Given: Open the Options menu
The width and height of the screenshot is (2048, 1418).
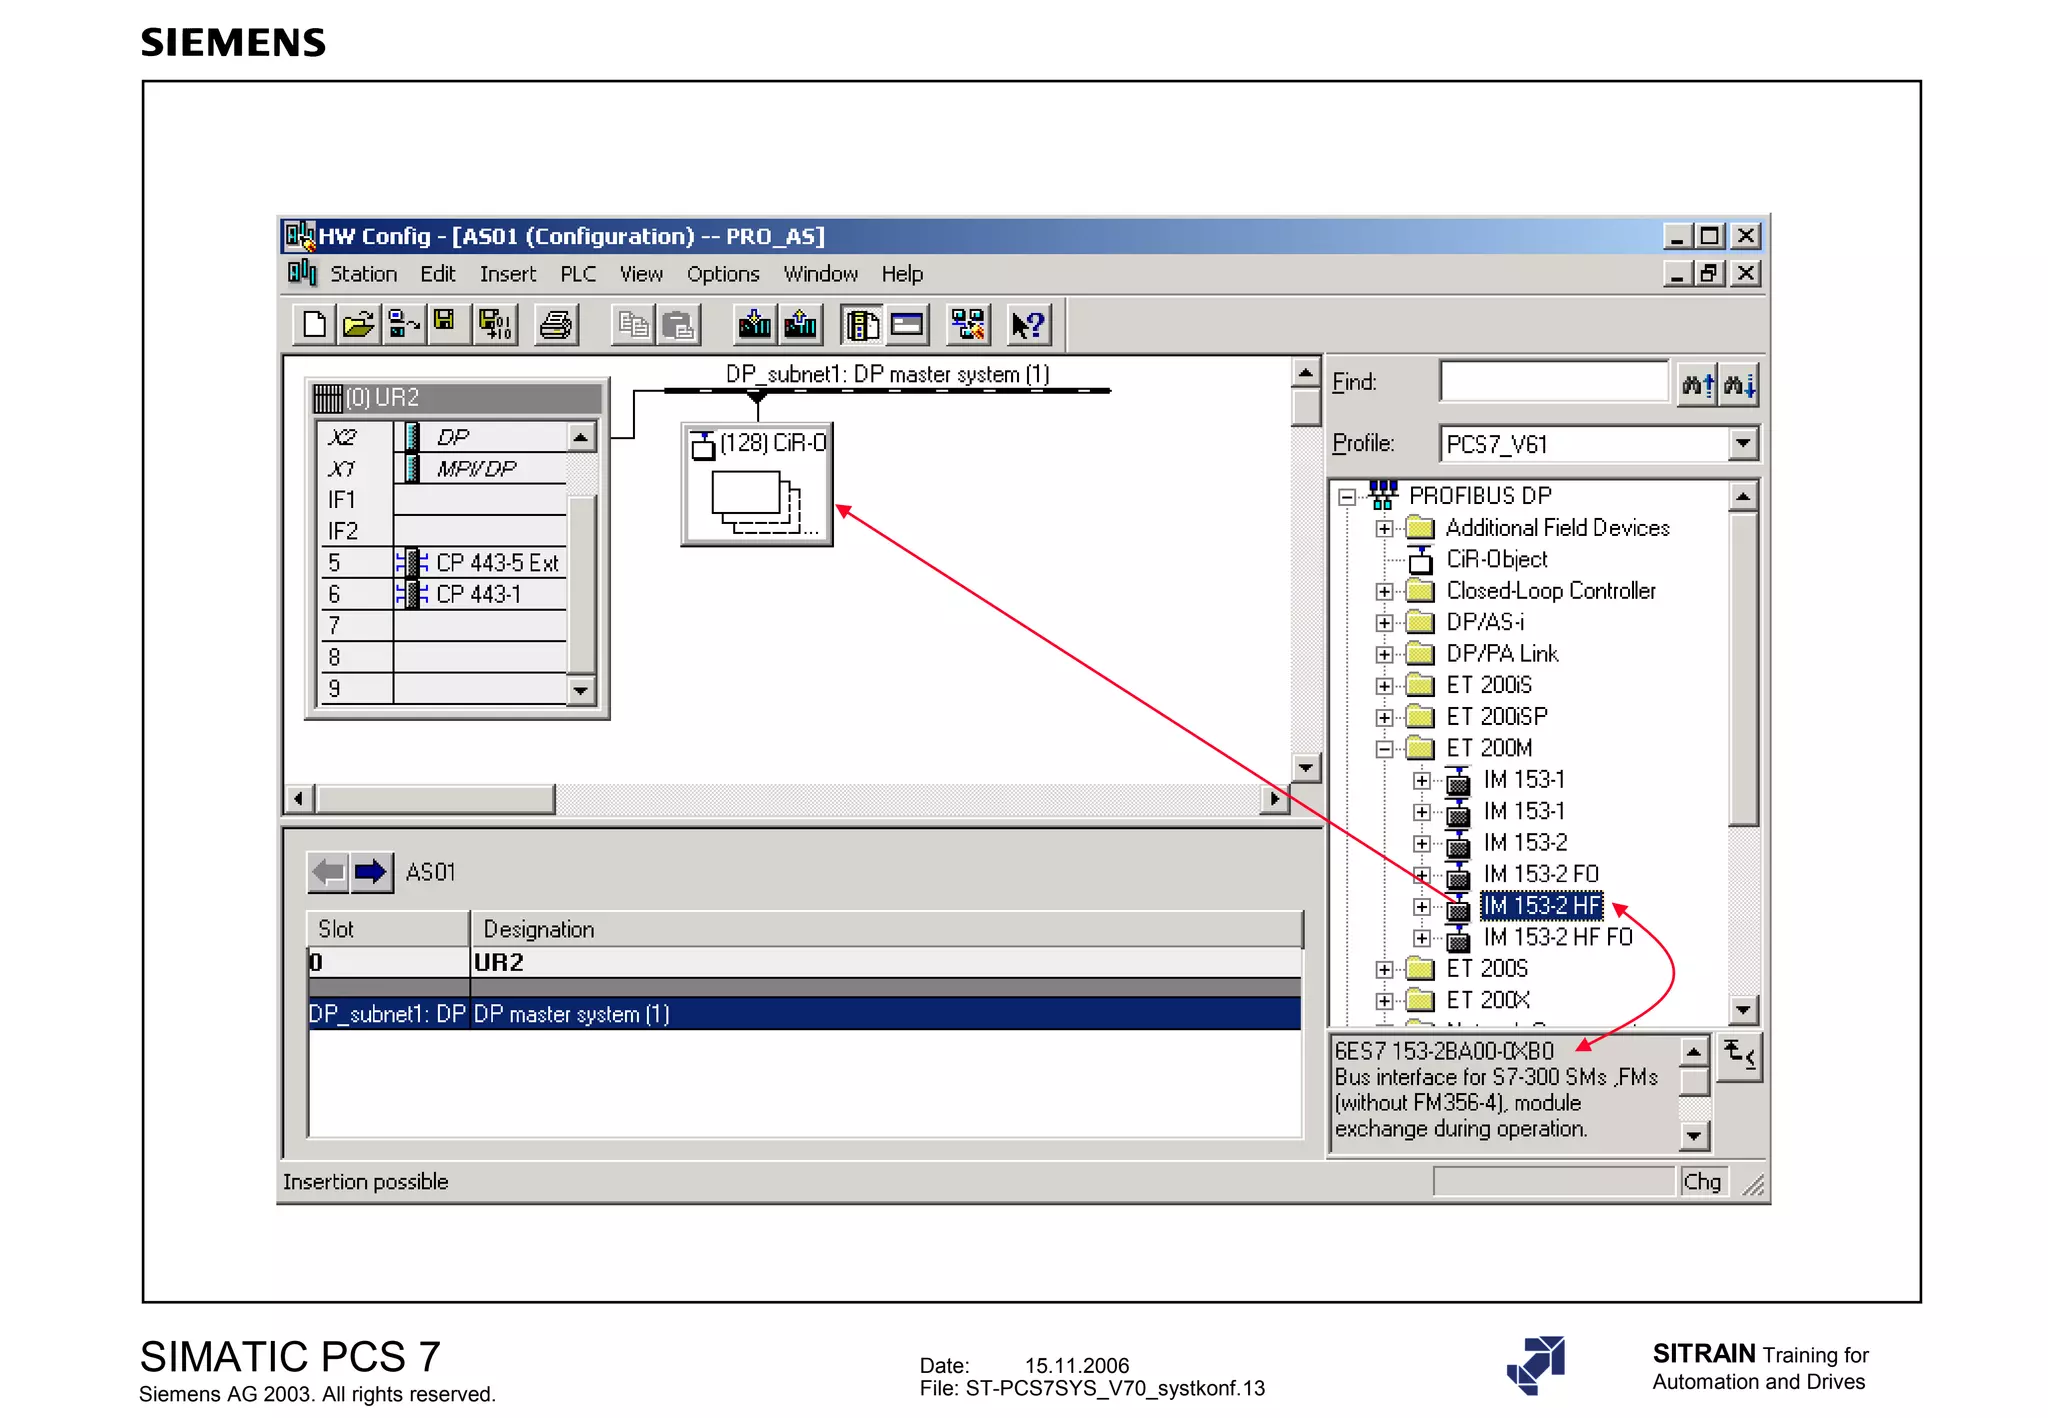Looking at the screenshot, I should tap(722, 274).
